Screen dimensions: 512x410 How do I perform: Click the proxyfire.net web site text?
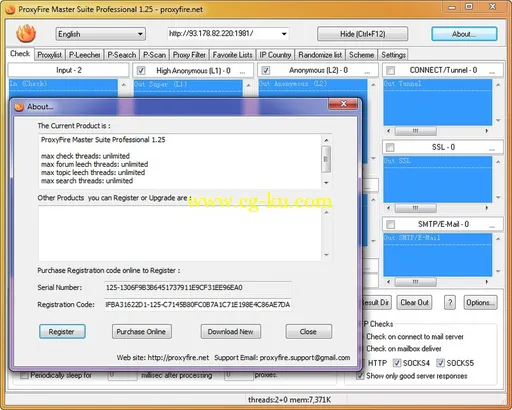[178, 358]
